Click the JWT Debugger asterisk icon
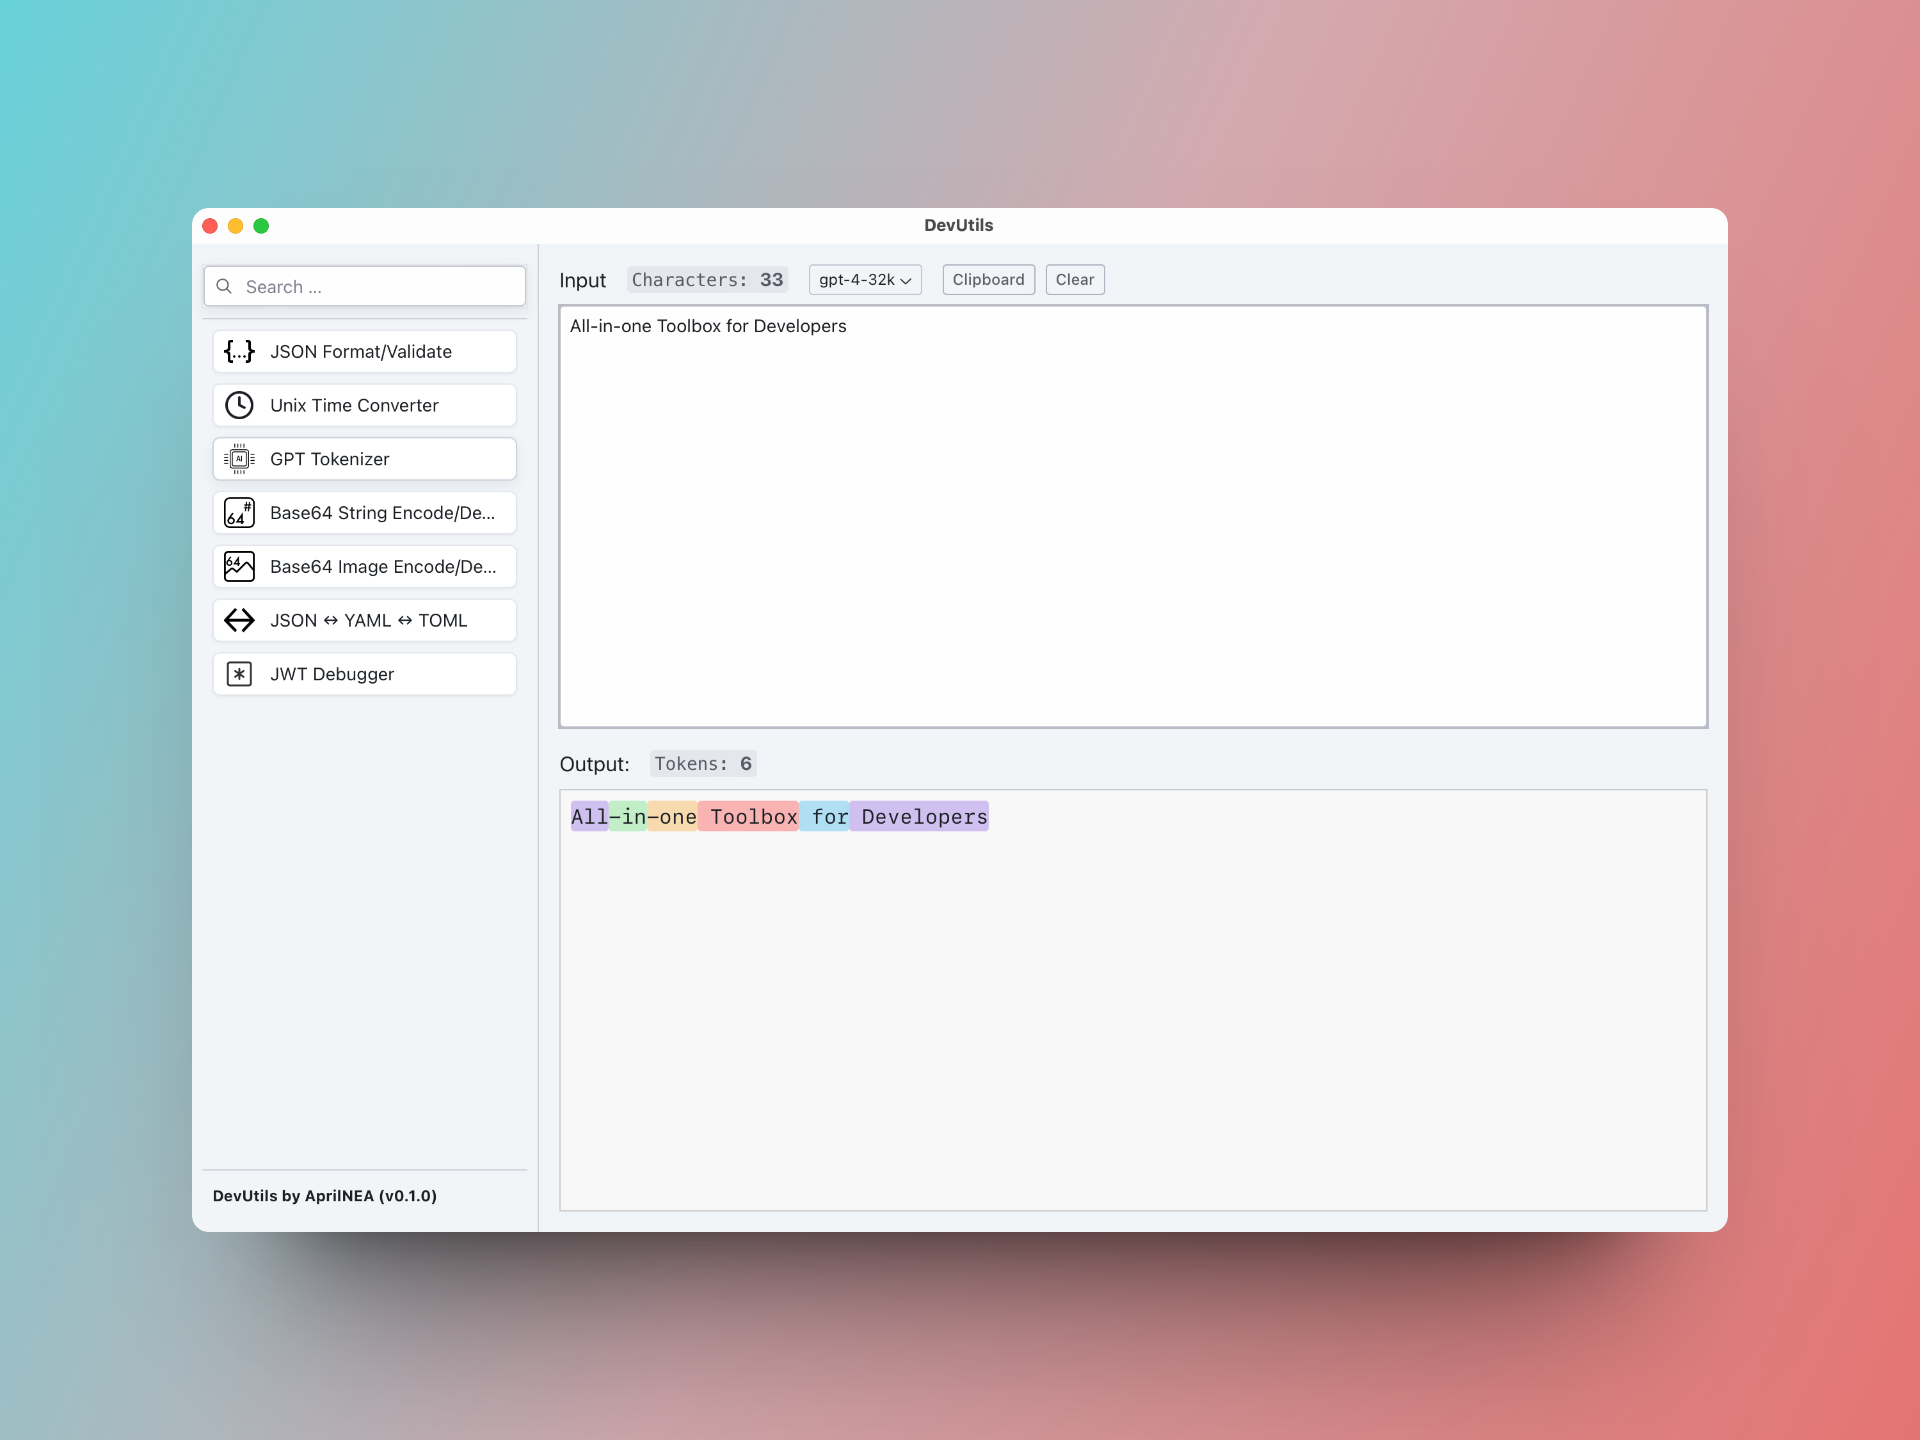The image size is (1920, 1440). point(239,674)
